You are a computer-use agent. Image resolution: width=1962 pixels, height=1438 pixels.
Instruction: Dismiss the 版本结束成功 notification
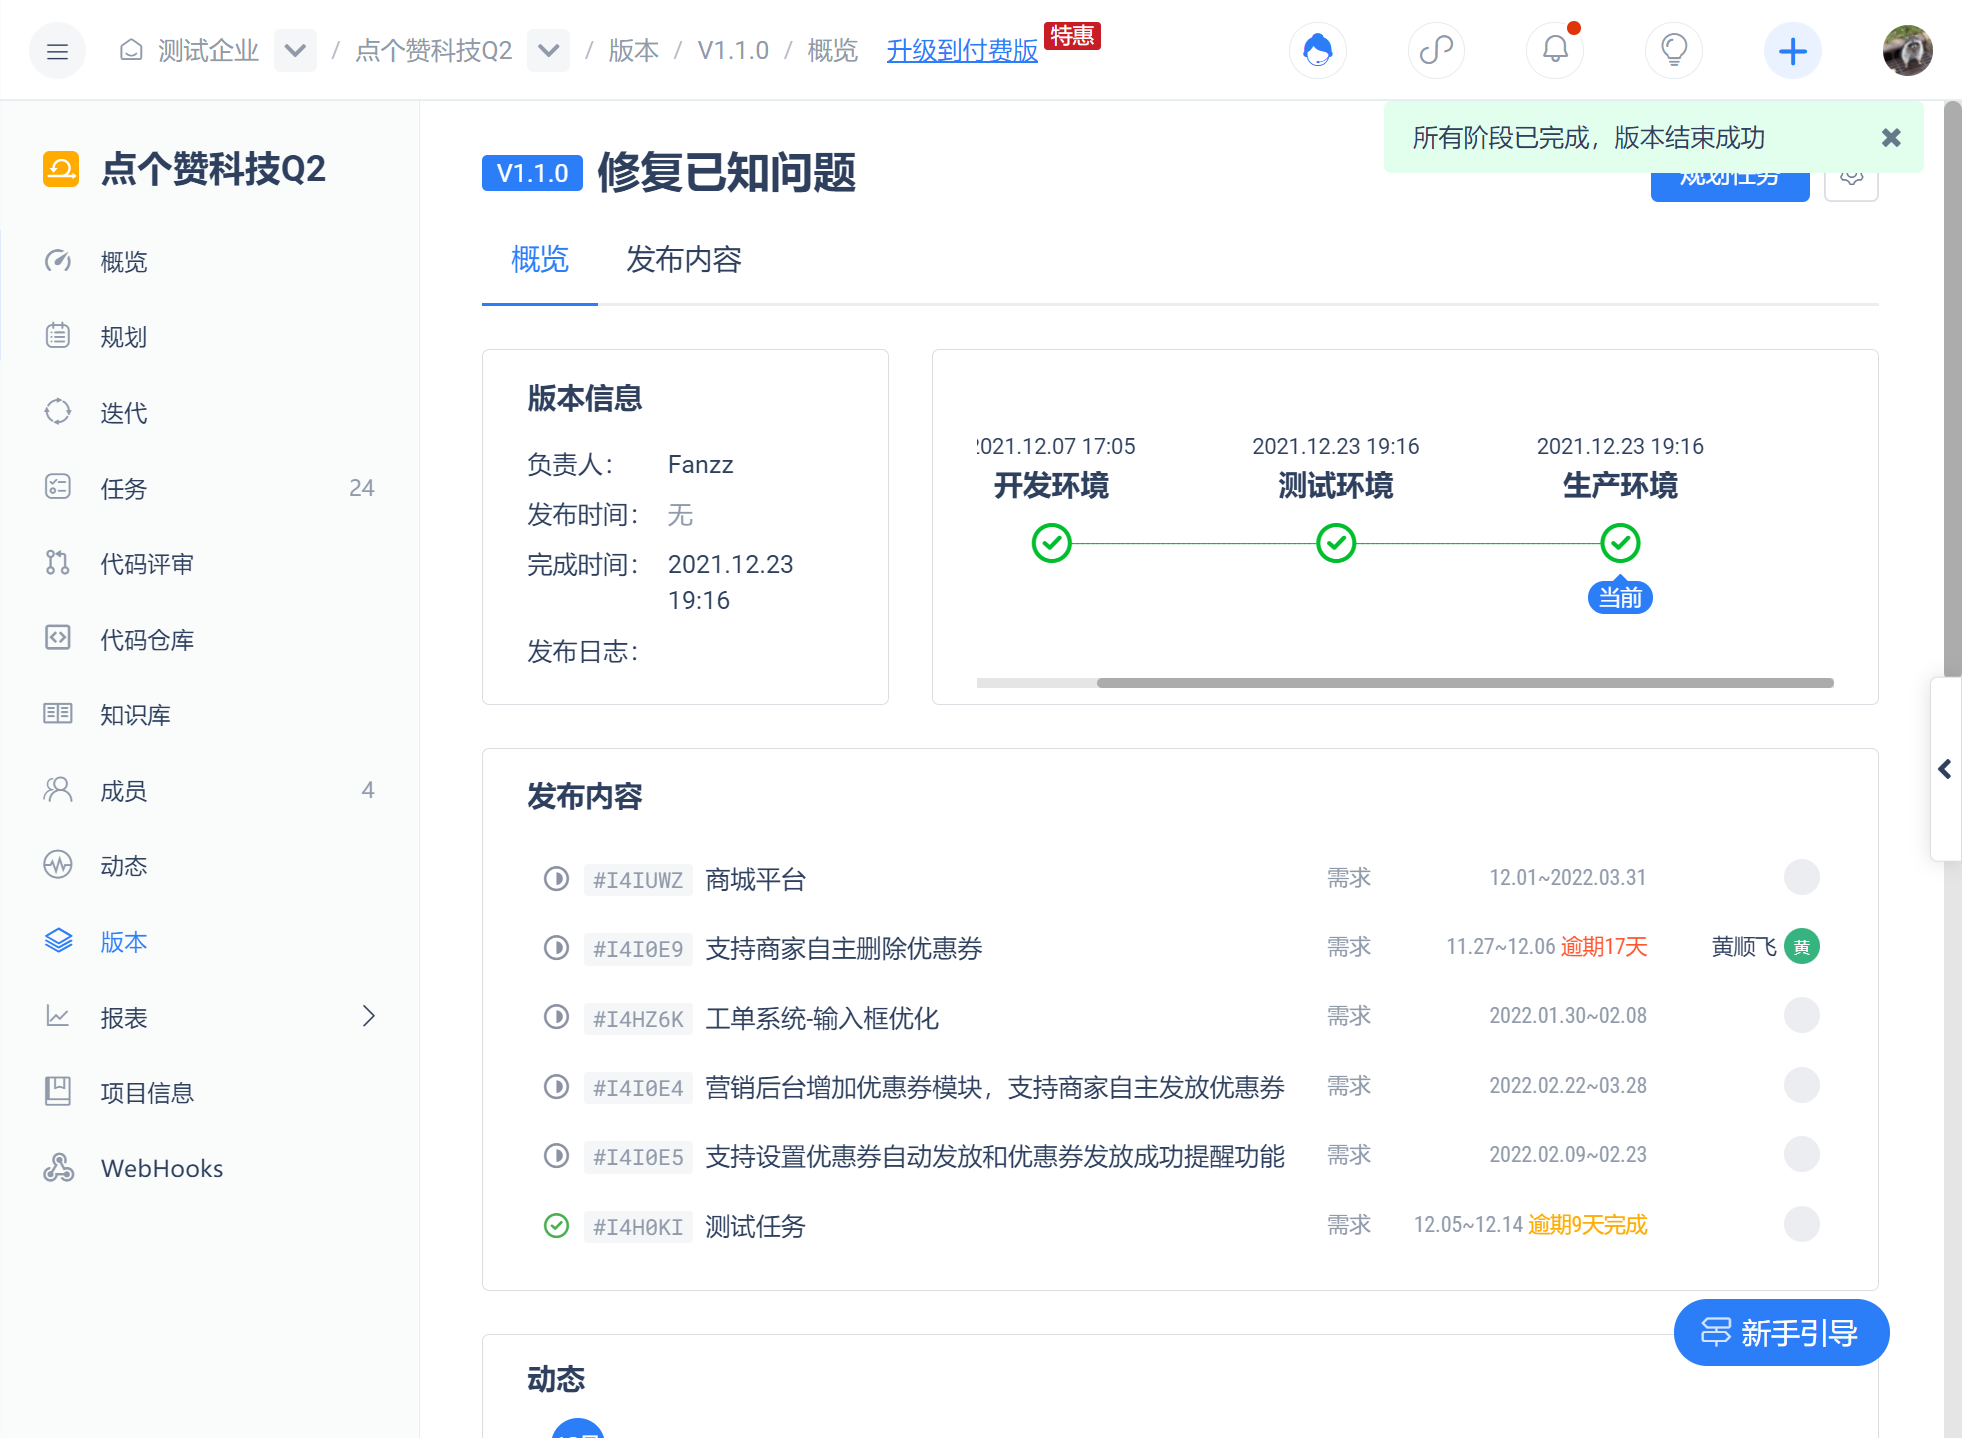(1890, 138)
